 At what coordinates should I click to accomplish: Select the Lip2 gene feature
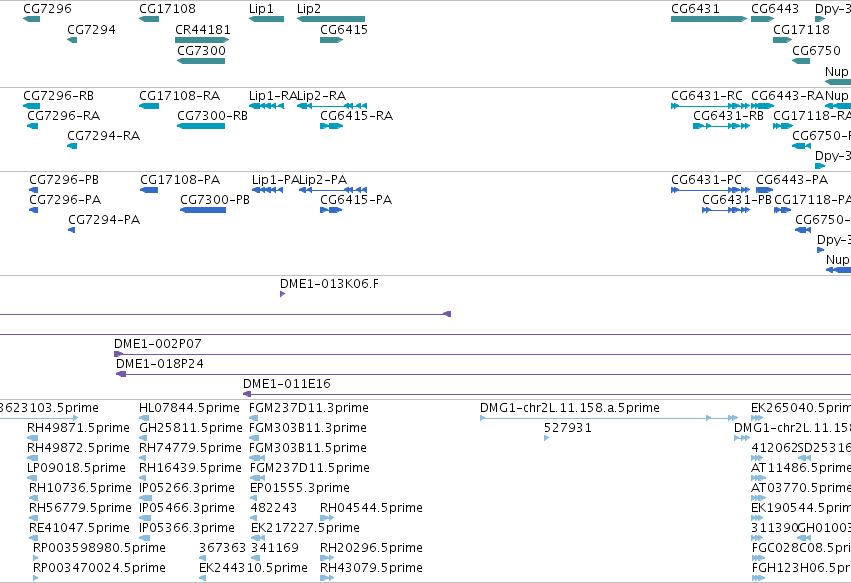[331, 19]
